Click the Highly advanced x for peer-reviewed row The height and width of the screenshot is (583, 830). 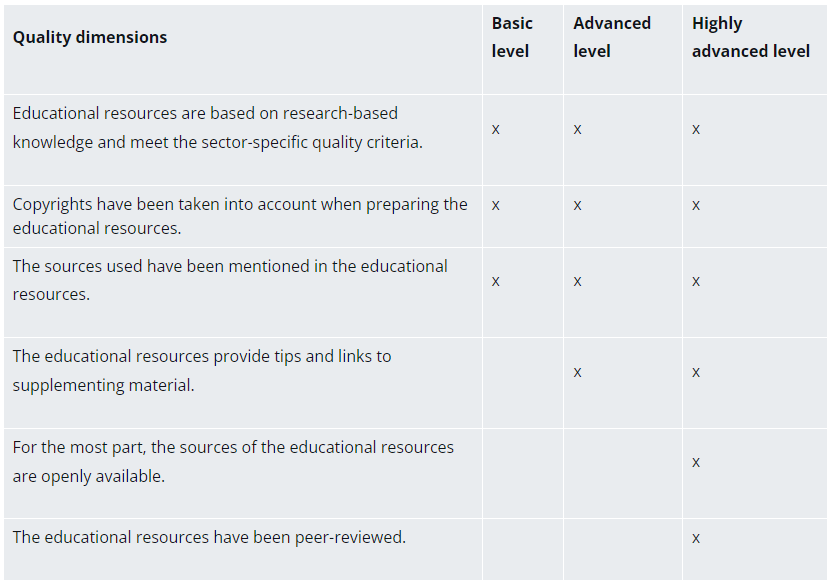pos(696,538)
